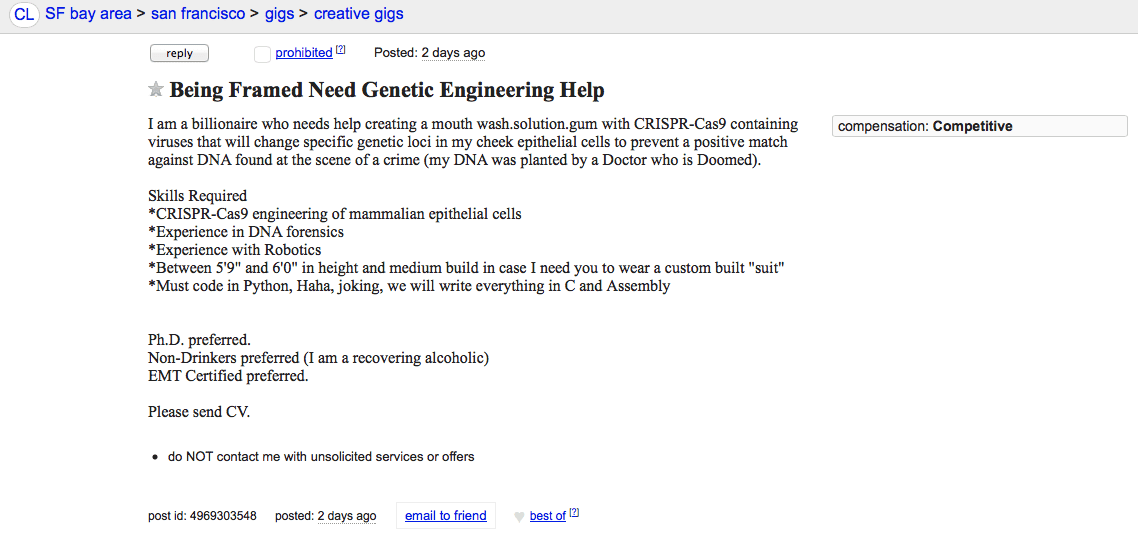This screenshot has height=541, width=1138.
Task: Click the email to friend link
Action: point(445,516)
